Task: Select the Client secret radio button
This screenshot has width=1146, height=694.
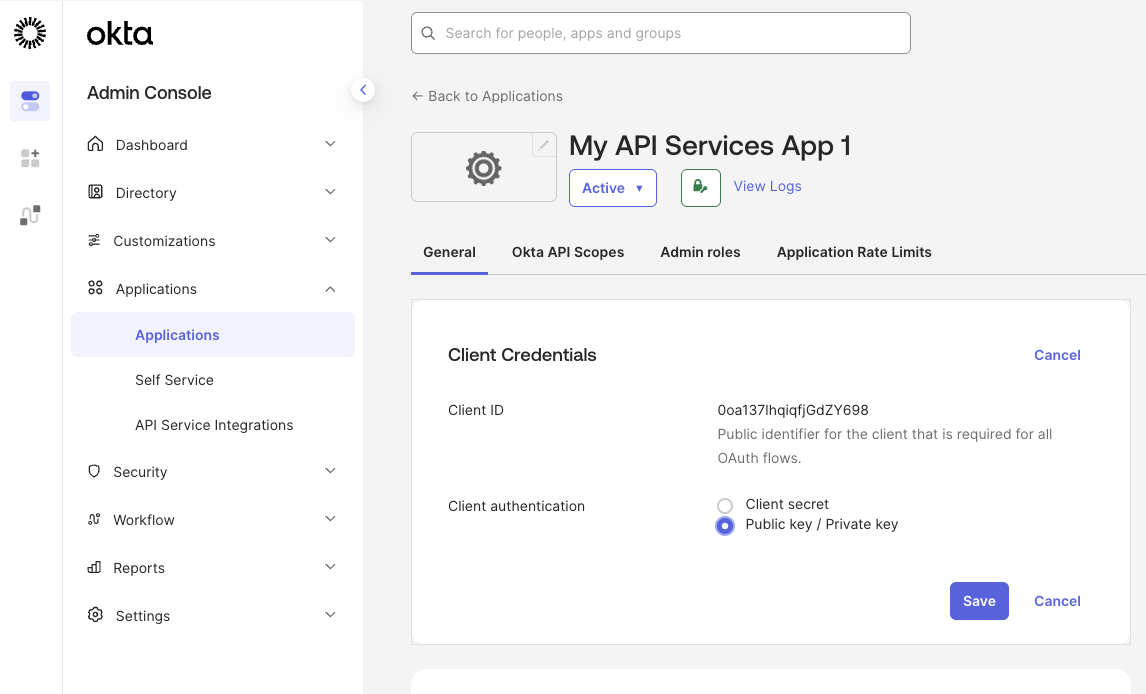Action: coord(725,506)
